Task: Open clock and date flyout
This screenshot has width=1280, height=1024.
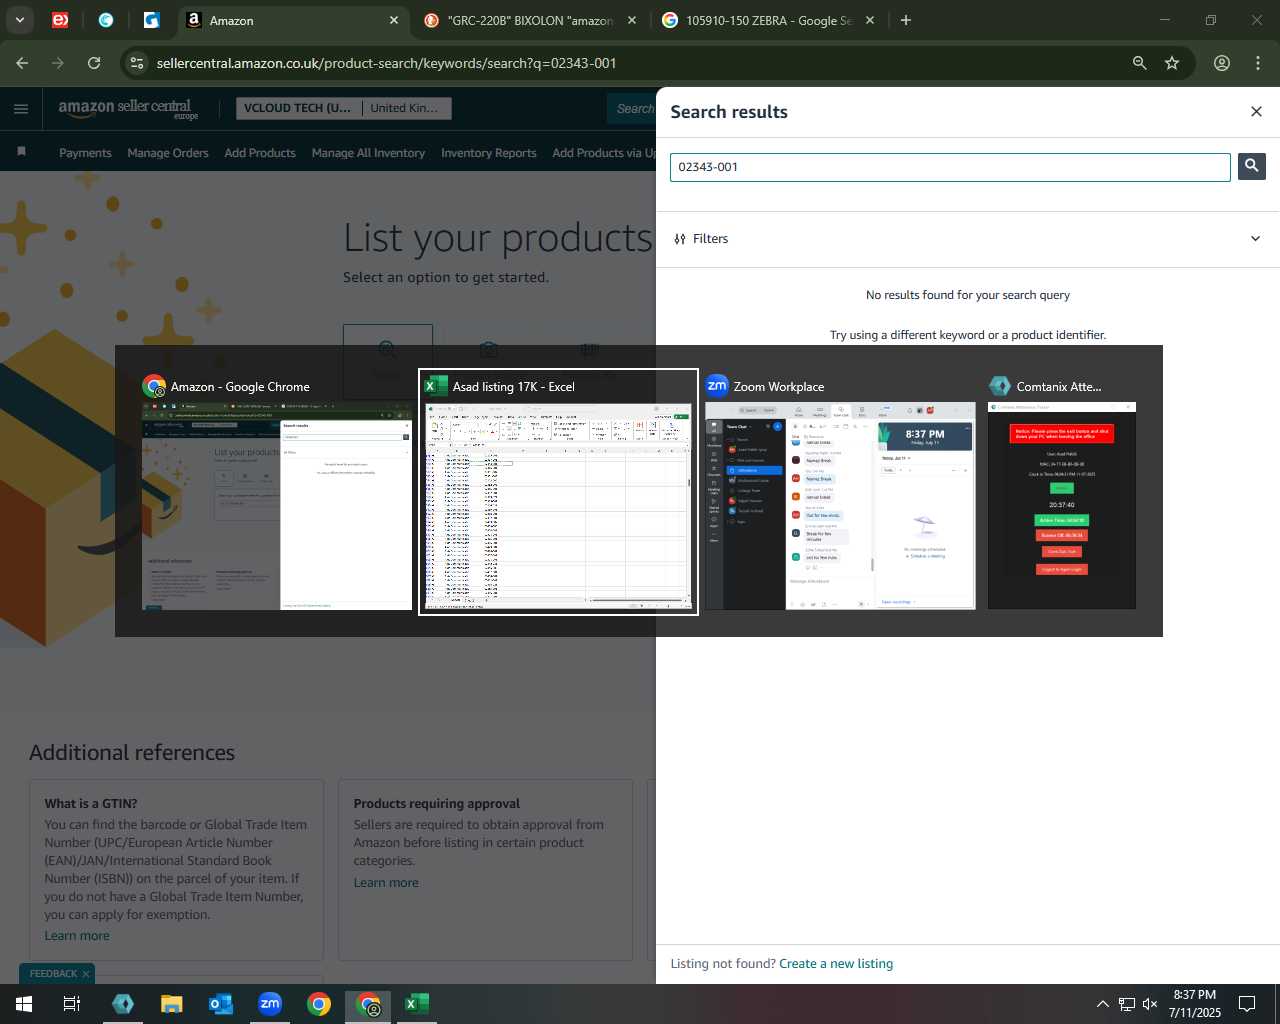Action: [1195, 1004]
